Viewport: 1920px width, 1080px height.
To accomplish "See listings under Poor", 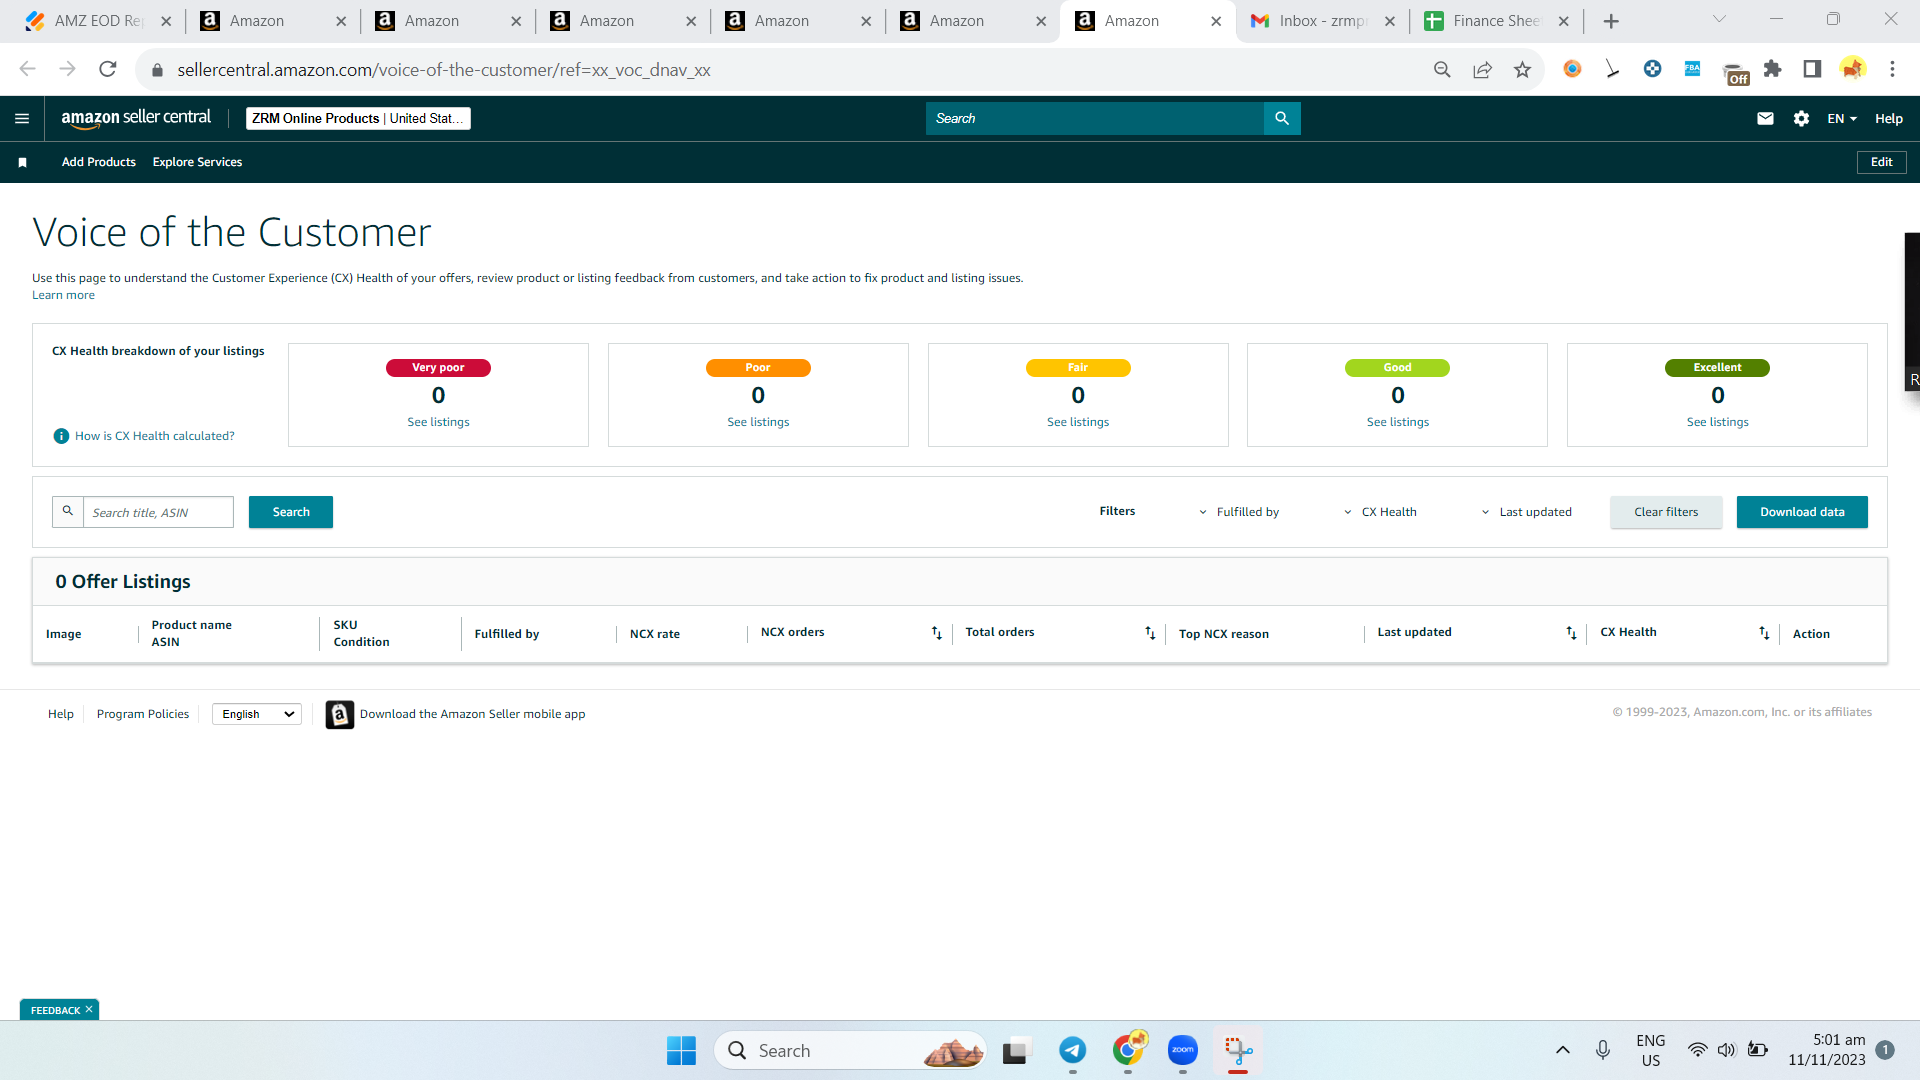I will pyautogui.click(x=758, y=422).
